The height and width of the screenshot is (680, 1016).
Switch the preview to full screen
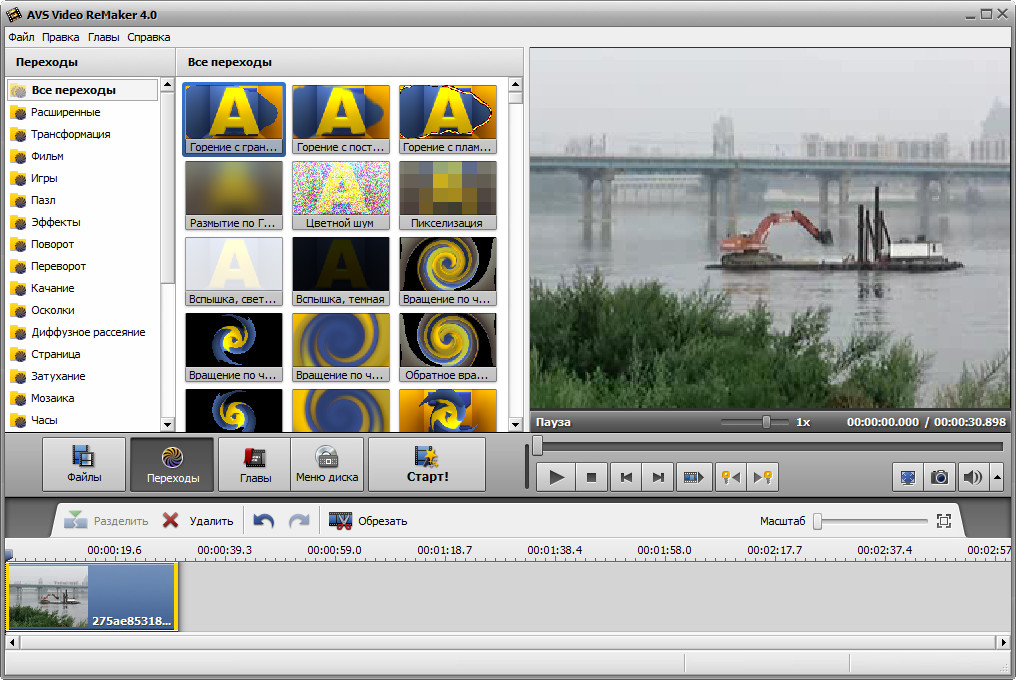coord(907,477)
